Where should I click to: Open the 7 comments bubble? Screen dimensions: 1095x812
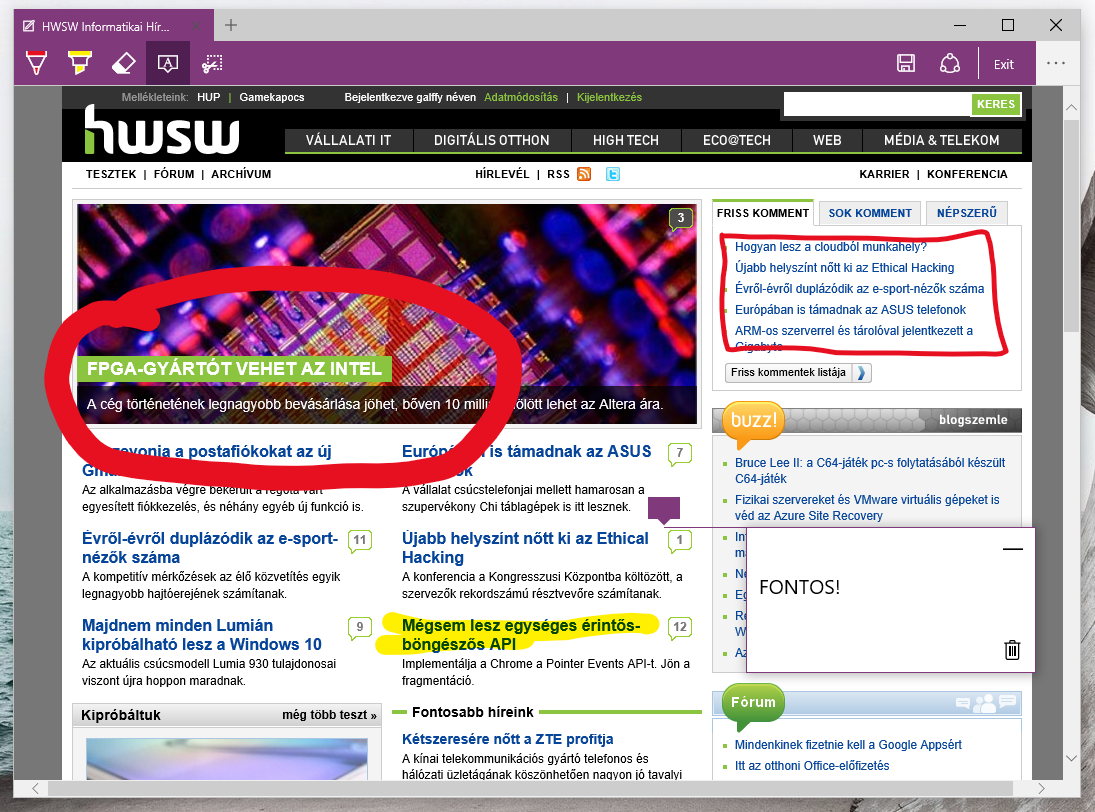(679, 453)
